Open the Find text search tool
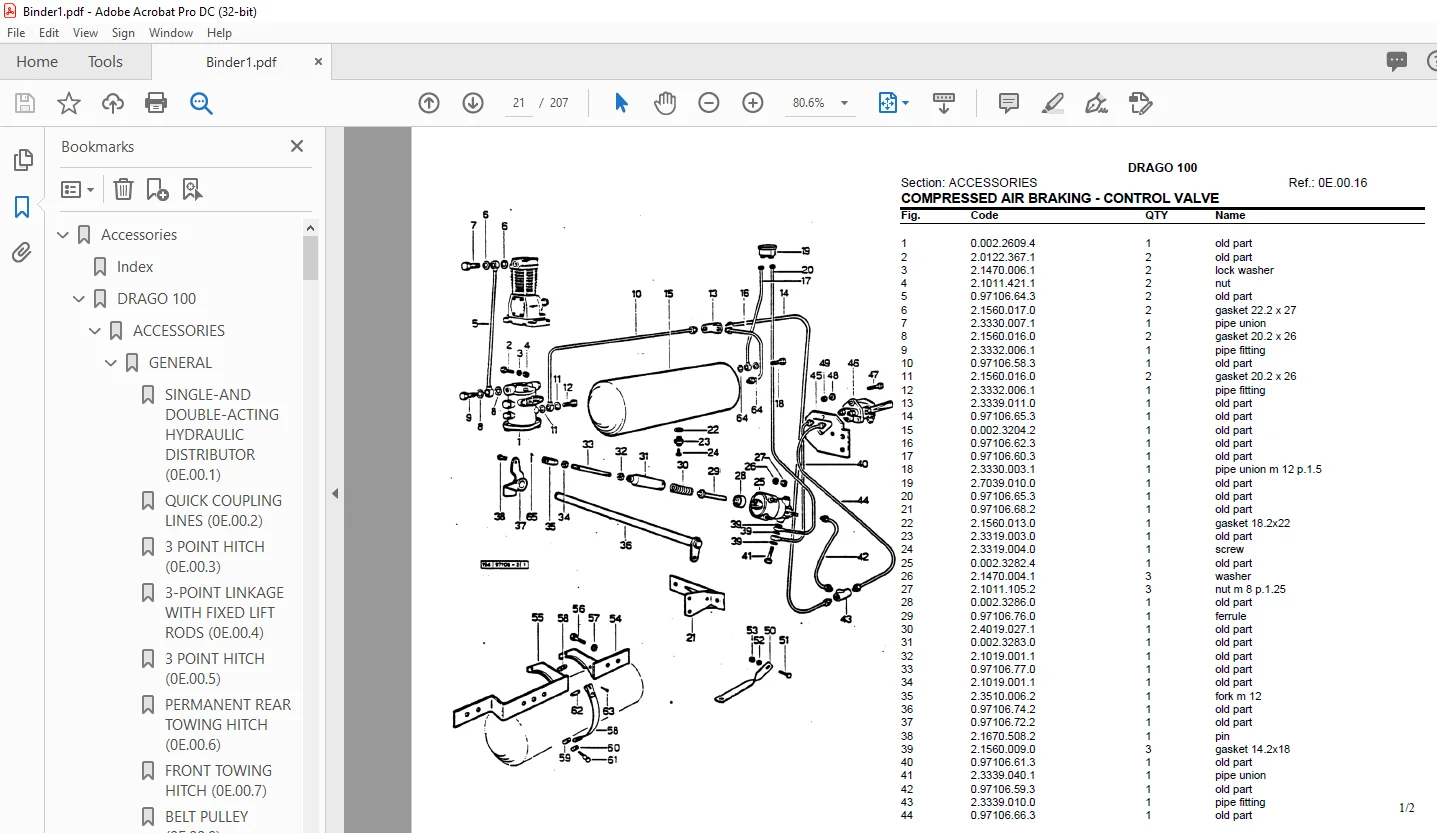 [x=201, y=103]
